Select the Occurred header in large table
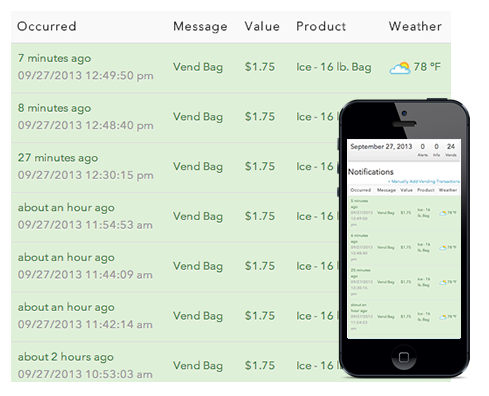489x396 pixels. tap(47, 26)
